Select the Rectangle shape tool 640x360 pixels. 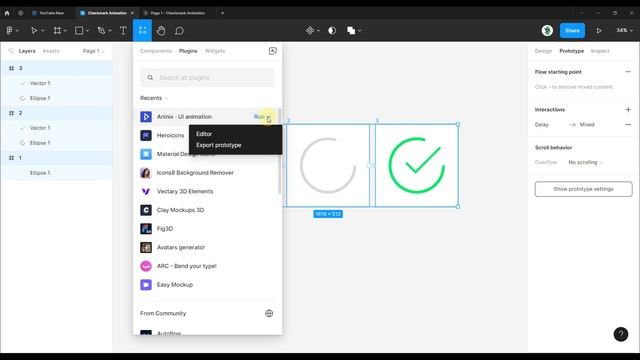click(x=79, y=31)
